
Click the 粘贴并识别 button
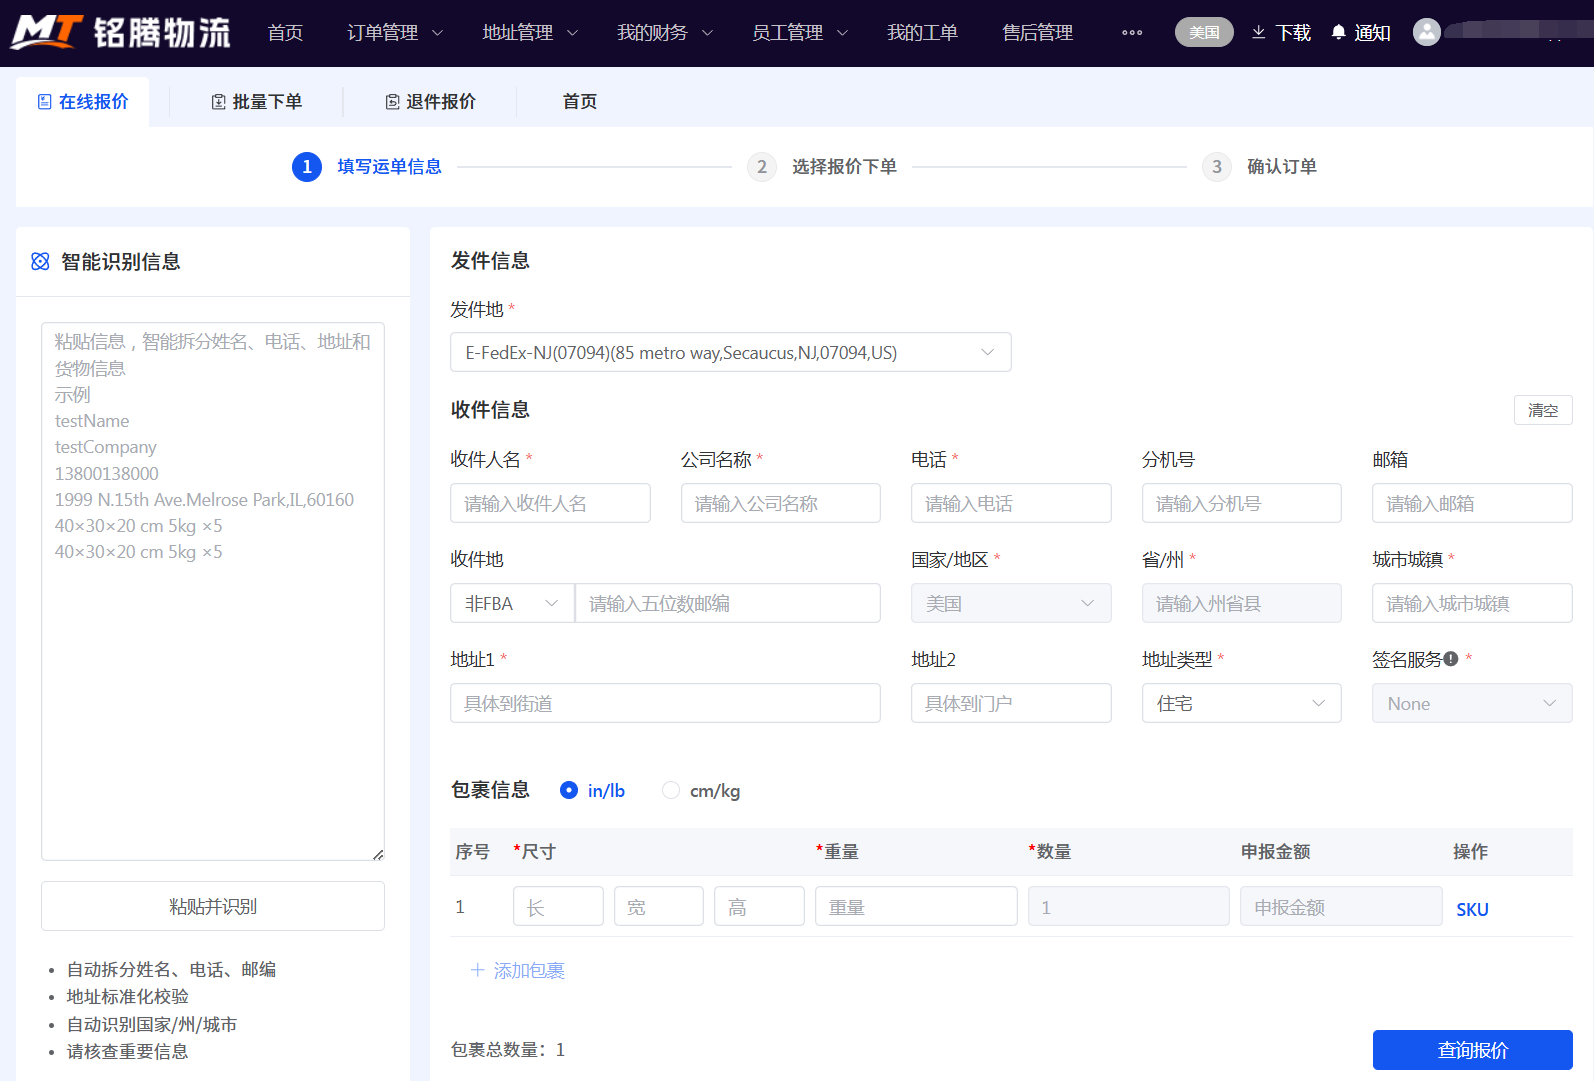coord(213,906)
